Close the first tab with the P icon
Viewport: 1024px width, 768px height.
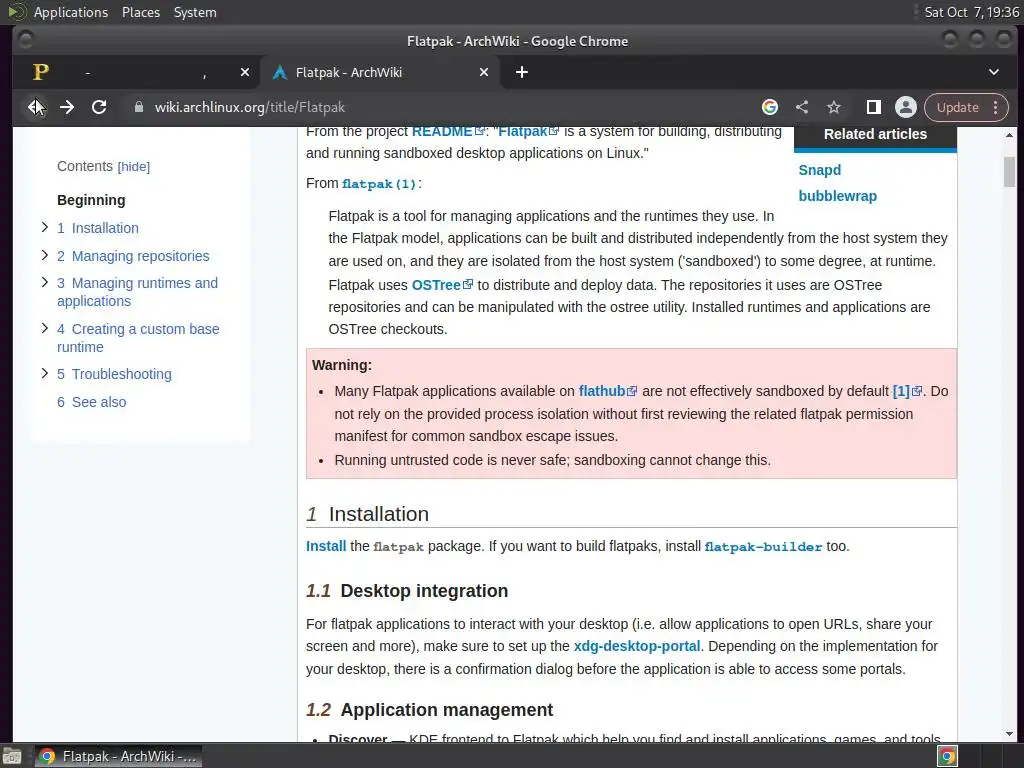click(245, 72)
